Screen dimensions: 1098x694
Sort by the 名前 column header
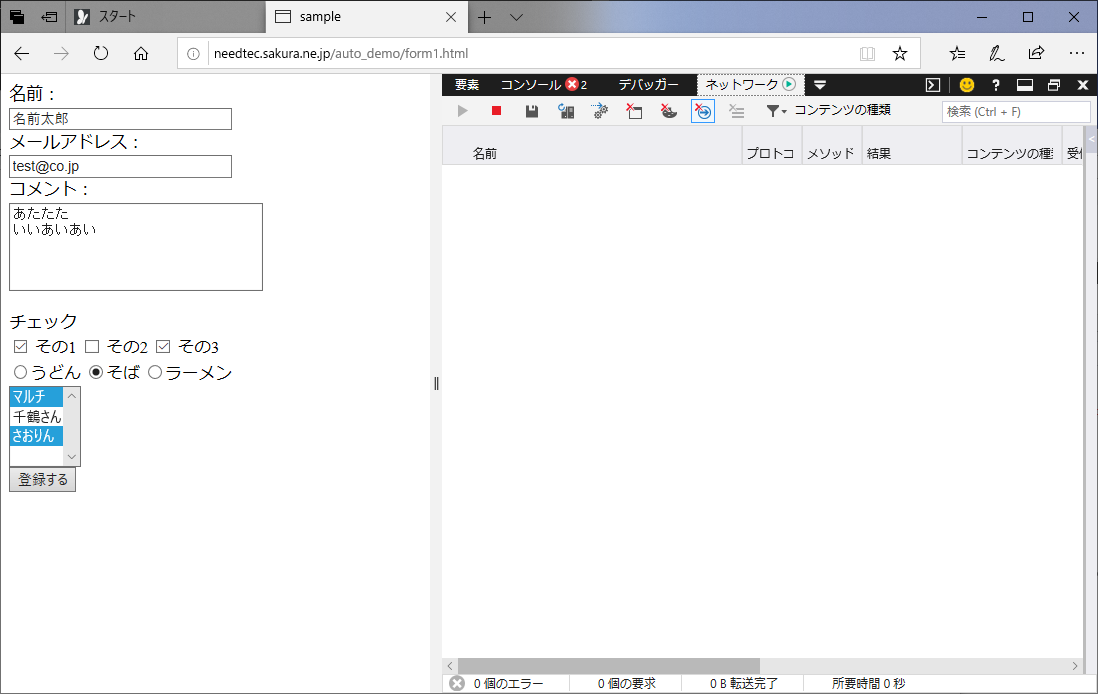click(x=592, y=146)
